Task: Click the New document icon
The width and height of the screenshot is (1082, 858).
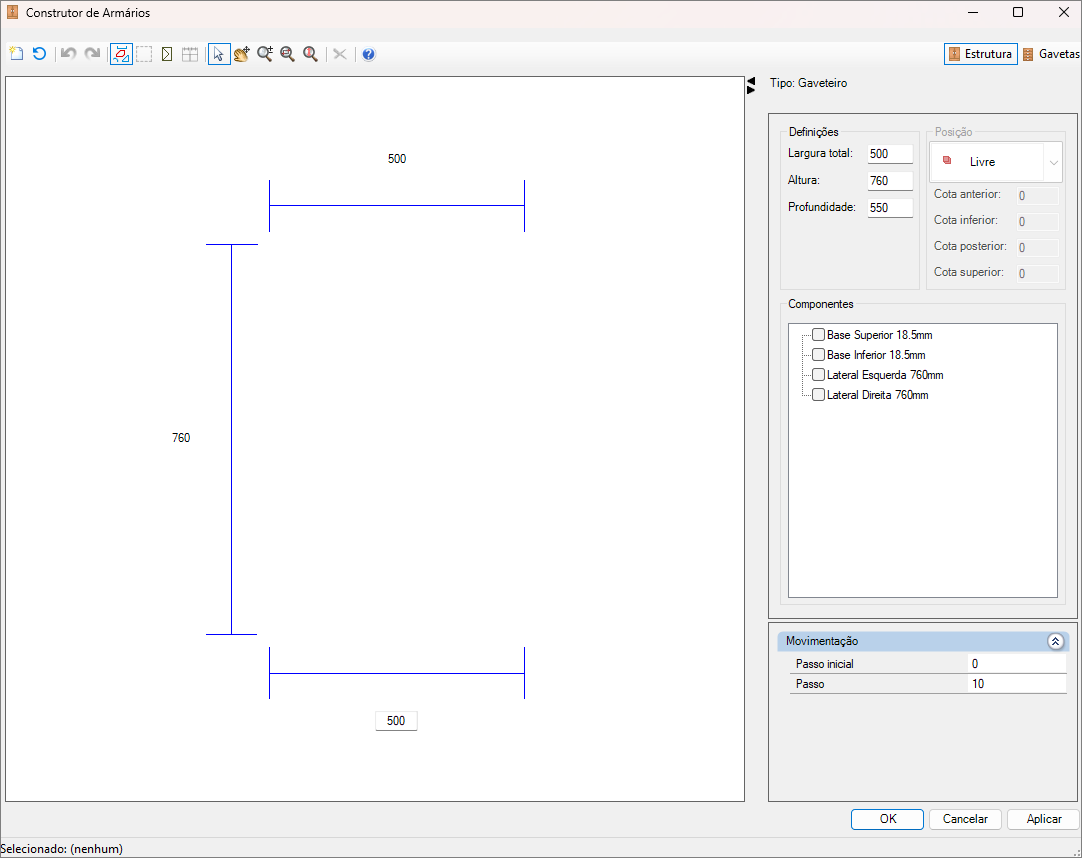Action: point(17,54)
